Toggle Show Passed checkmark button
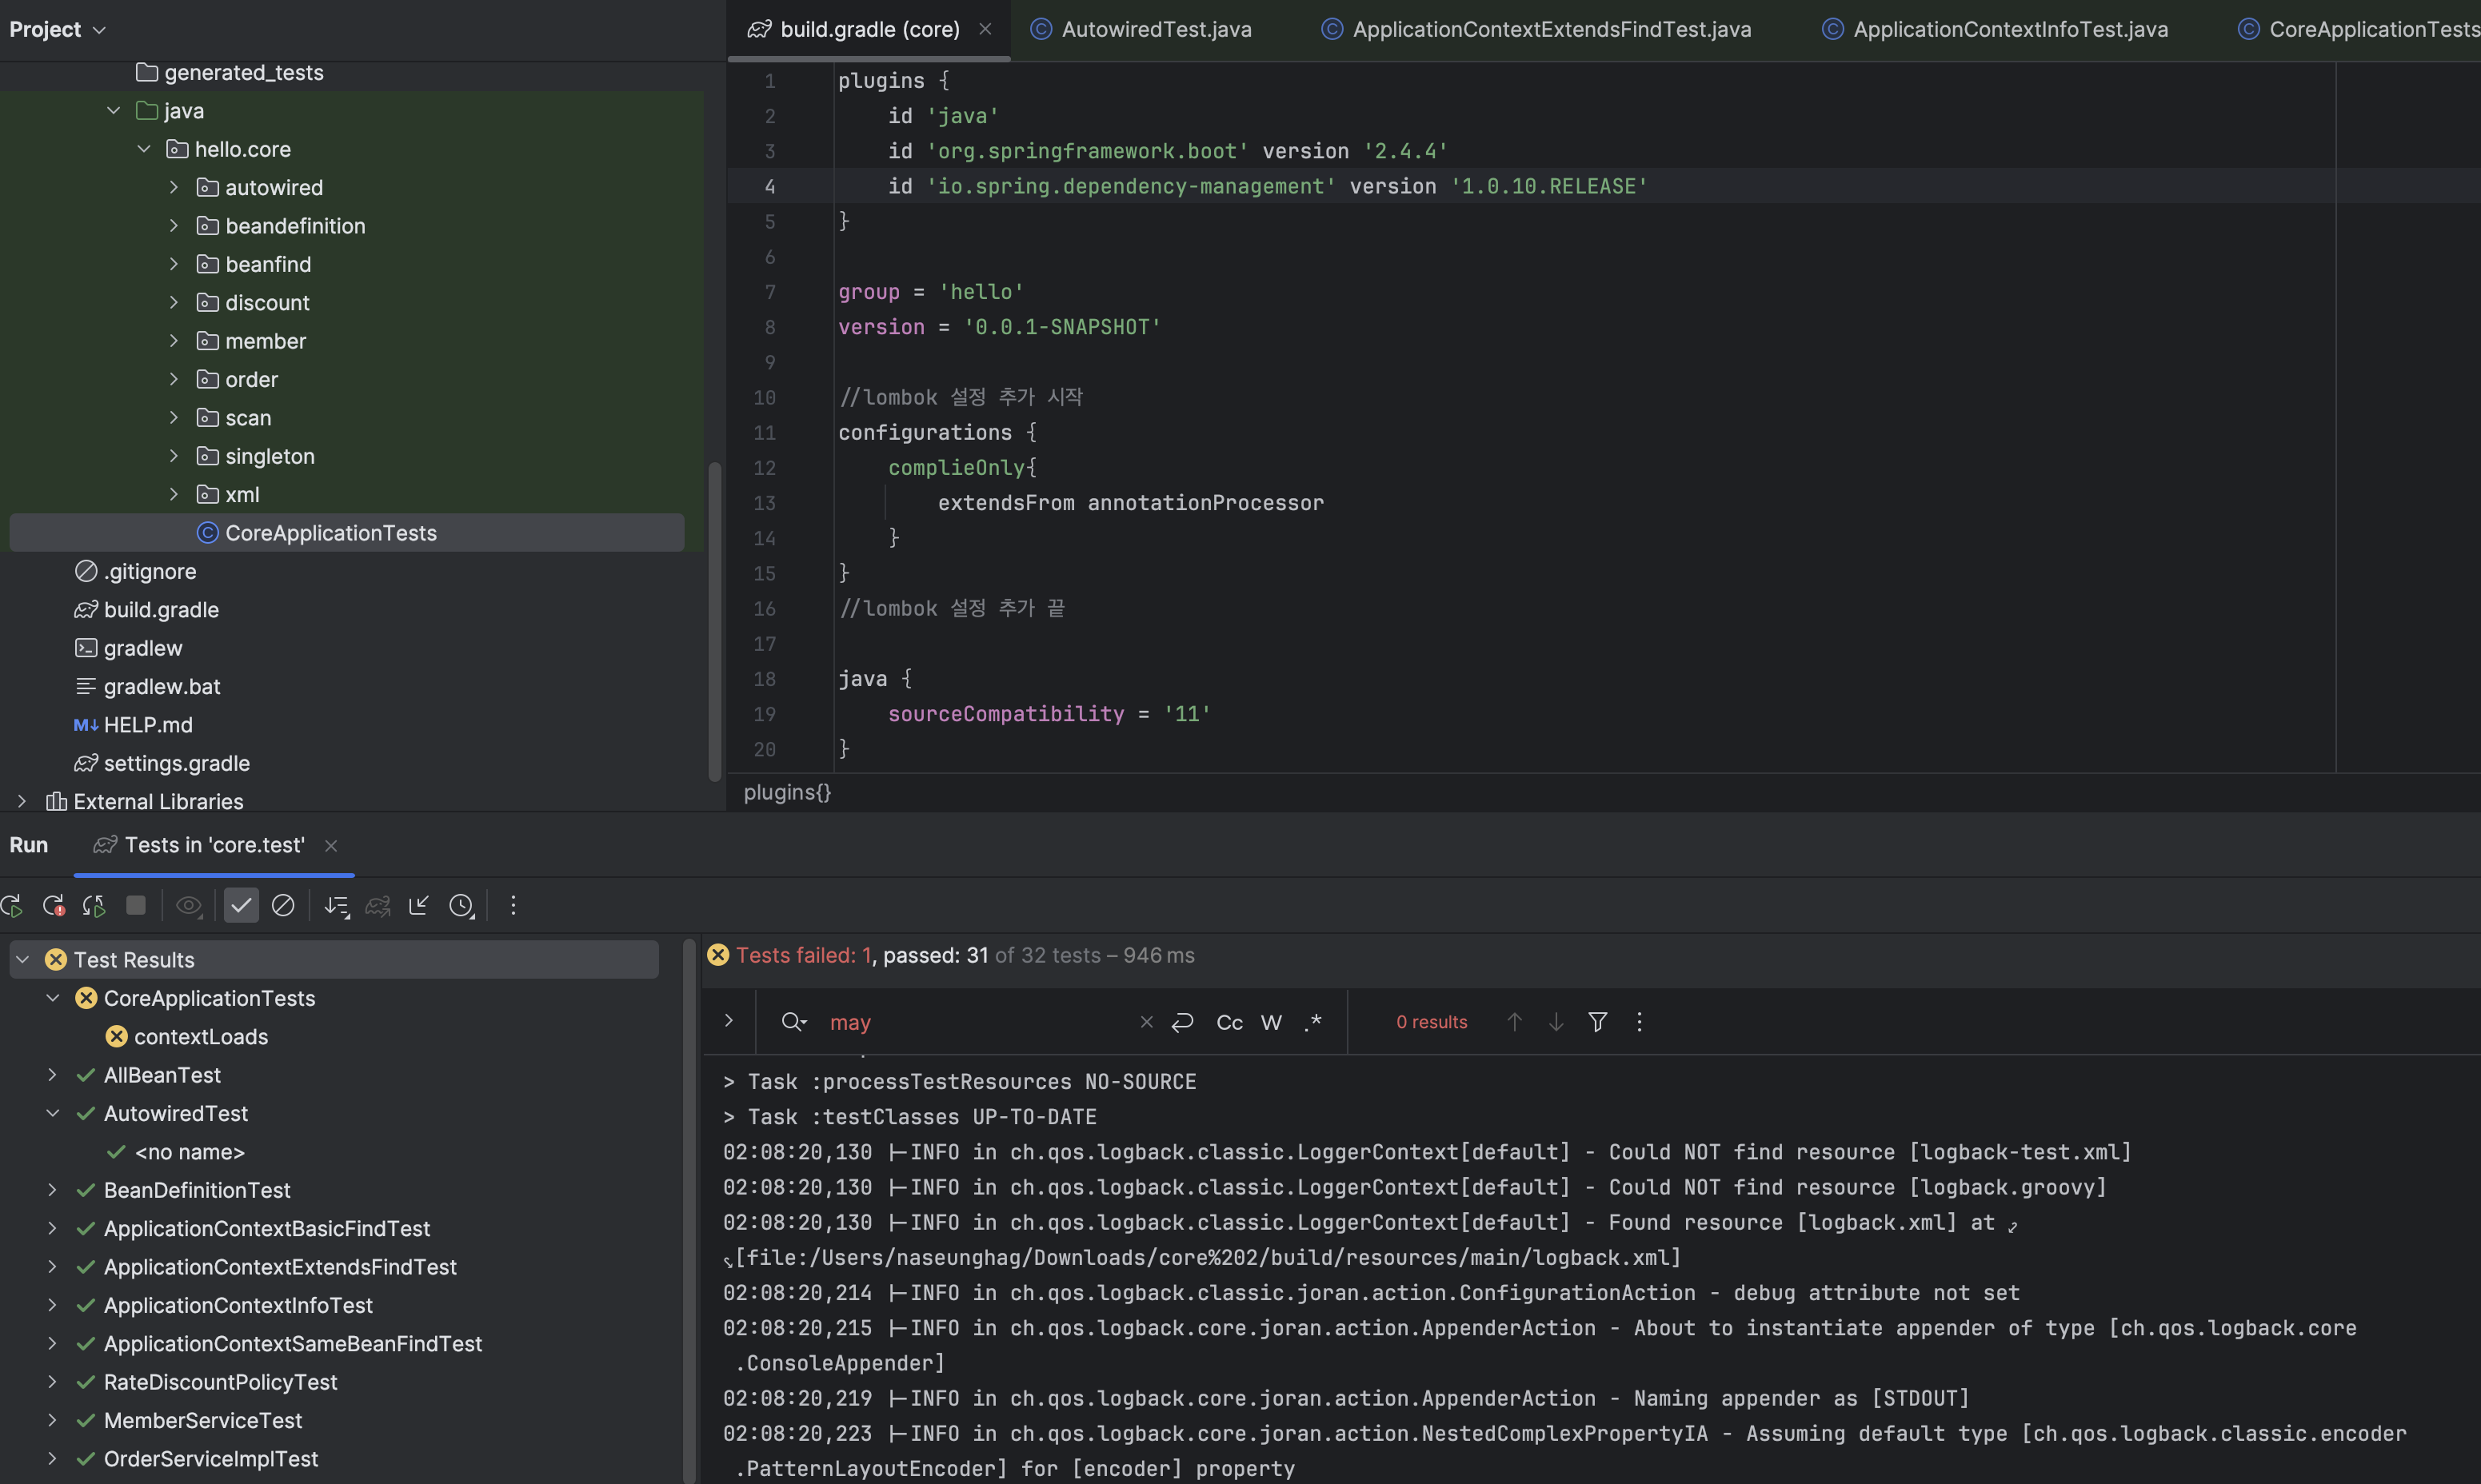The height and width of the screenshot is (1484, 2481). click(241, 905)
